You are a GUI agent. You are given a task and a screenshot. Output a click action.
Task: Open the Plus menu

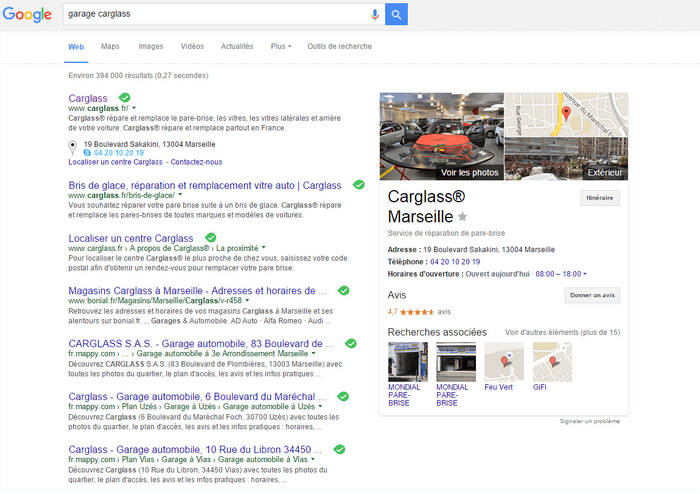point(281,46)
